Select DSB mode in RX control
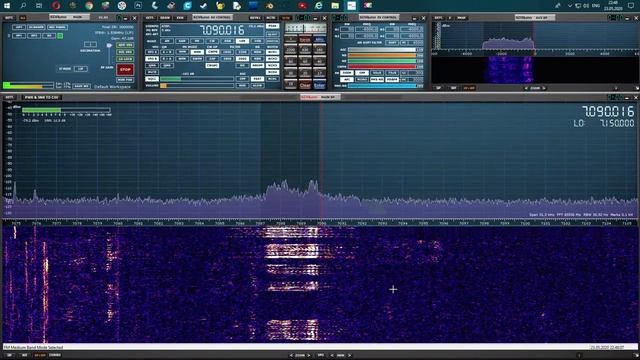 pyautogui.click(x=227, y=41)
